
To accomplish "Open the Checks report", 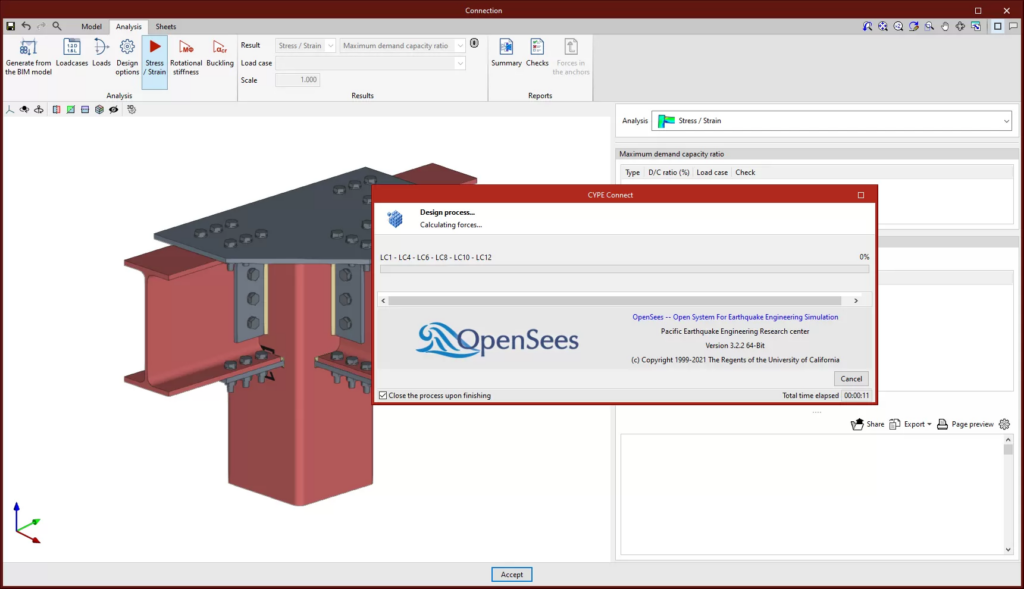I will tap(537, 53).
